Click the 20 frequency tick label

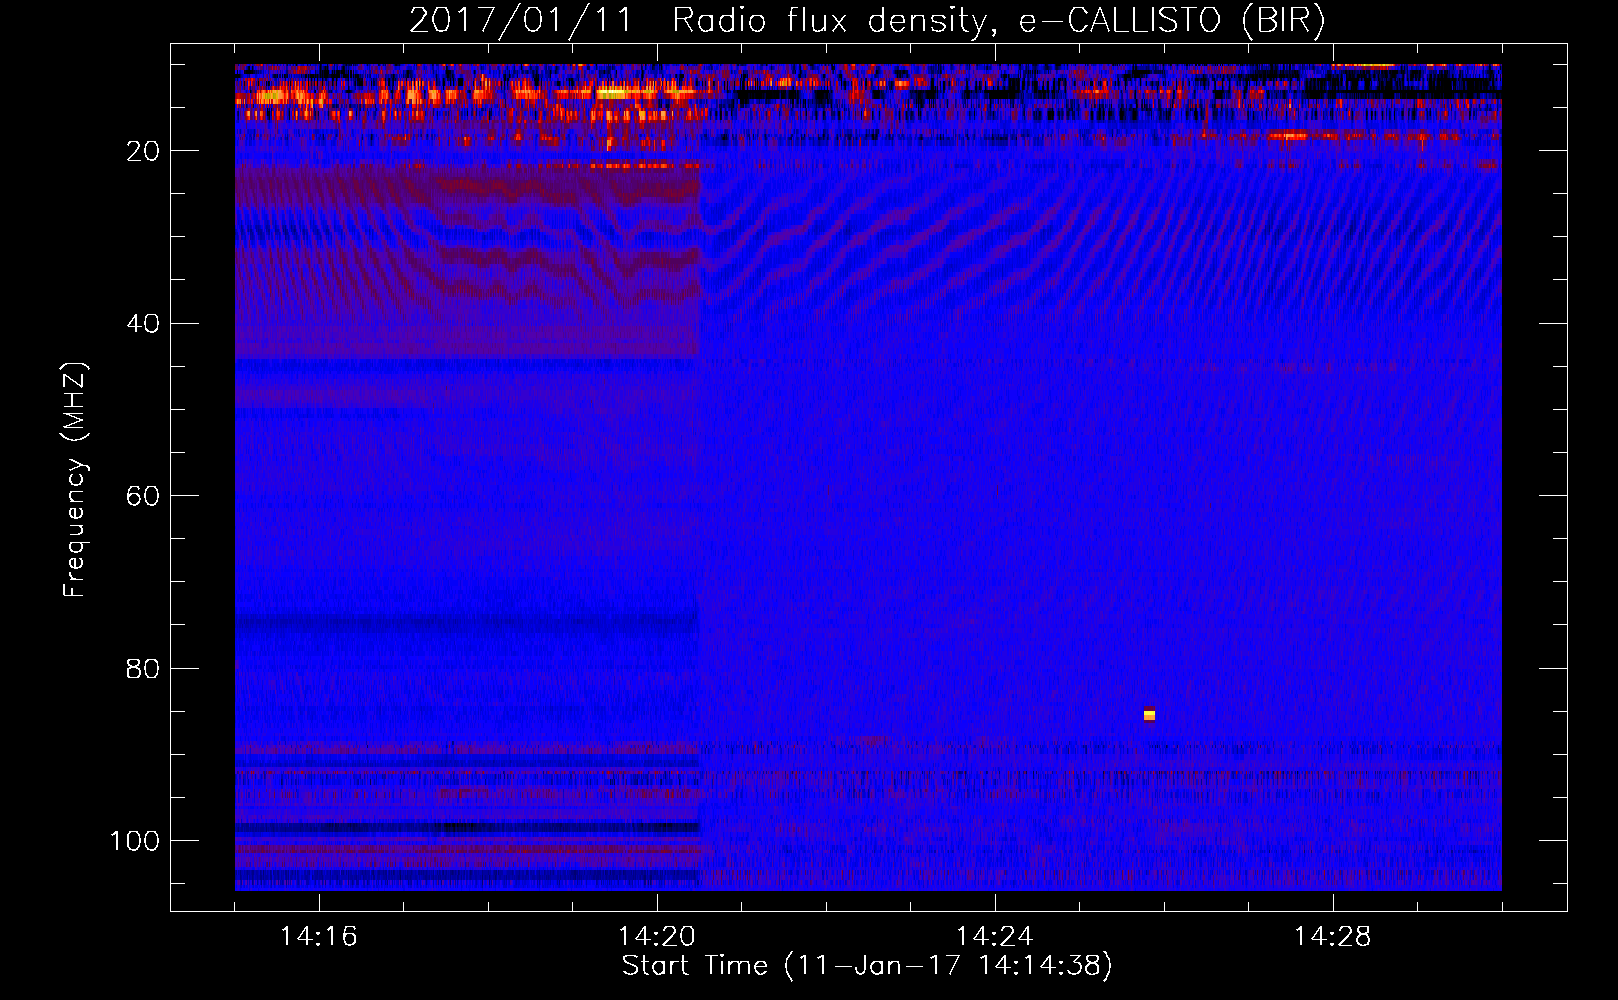point(143,151)
